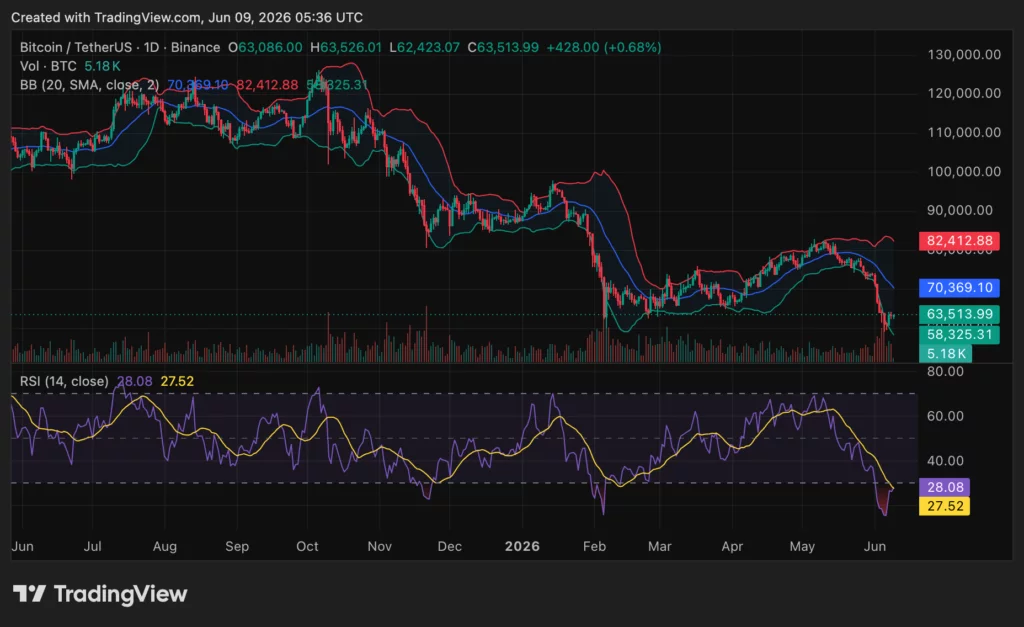Click the May label on time axis

[x=802, y=546]
